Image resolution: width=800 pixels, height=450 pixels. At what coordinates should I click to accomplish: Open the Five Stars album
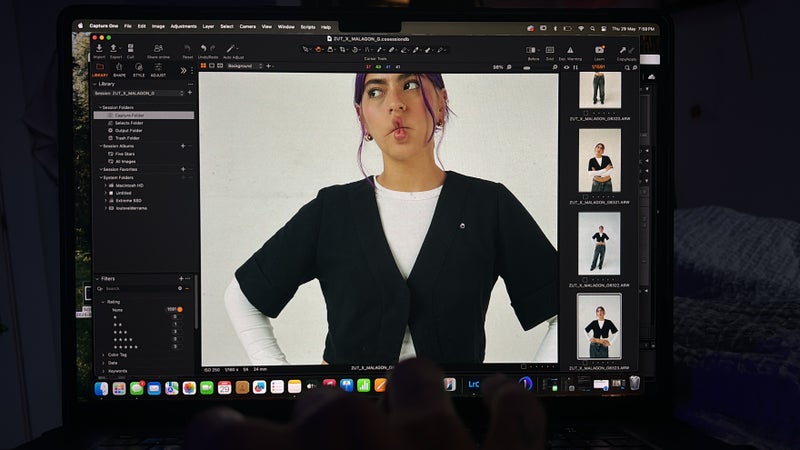pyautogui.click(x=125, y=154)
